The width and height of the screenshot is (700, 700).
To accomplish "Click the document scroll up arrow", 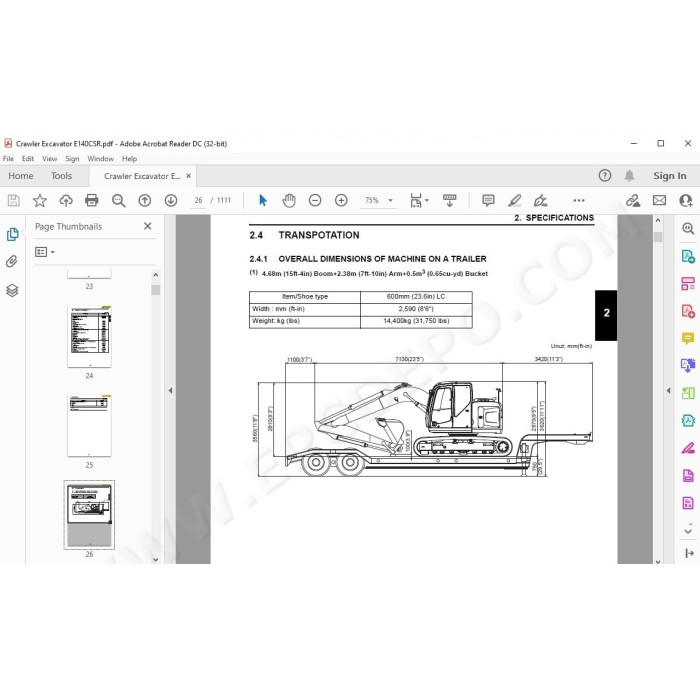I will tap(658, 220).
